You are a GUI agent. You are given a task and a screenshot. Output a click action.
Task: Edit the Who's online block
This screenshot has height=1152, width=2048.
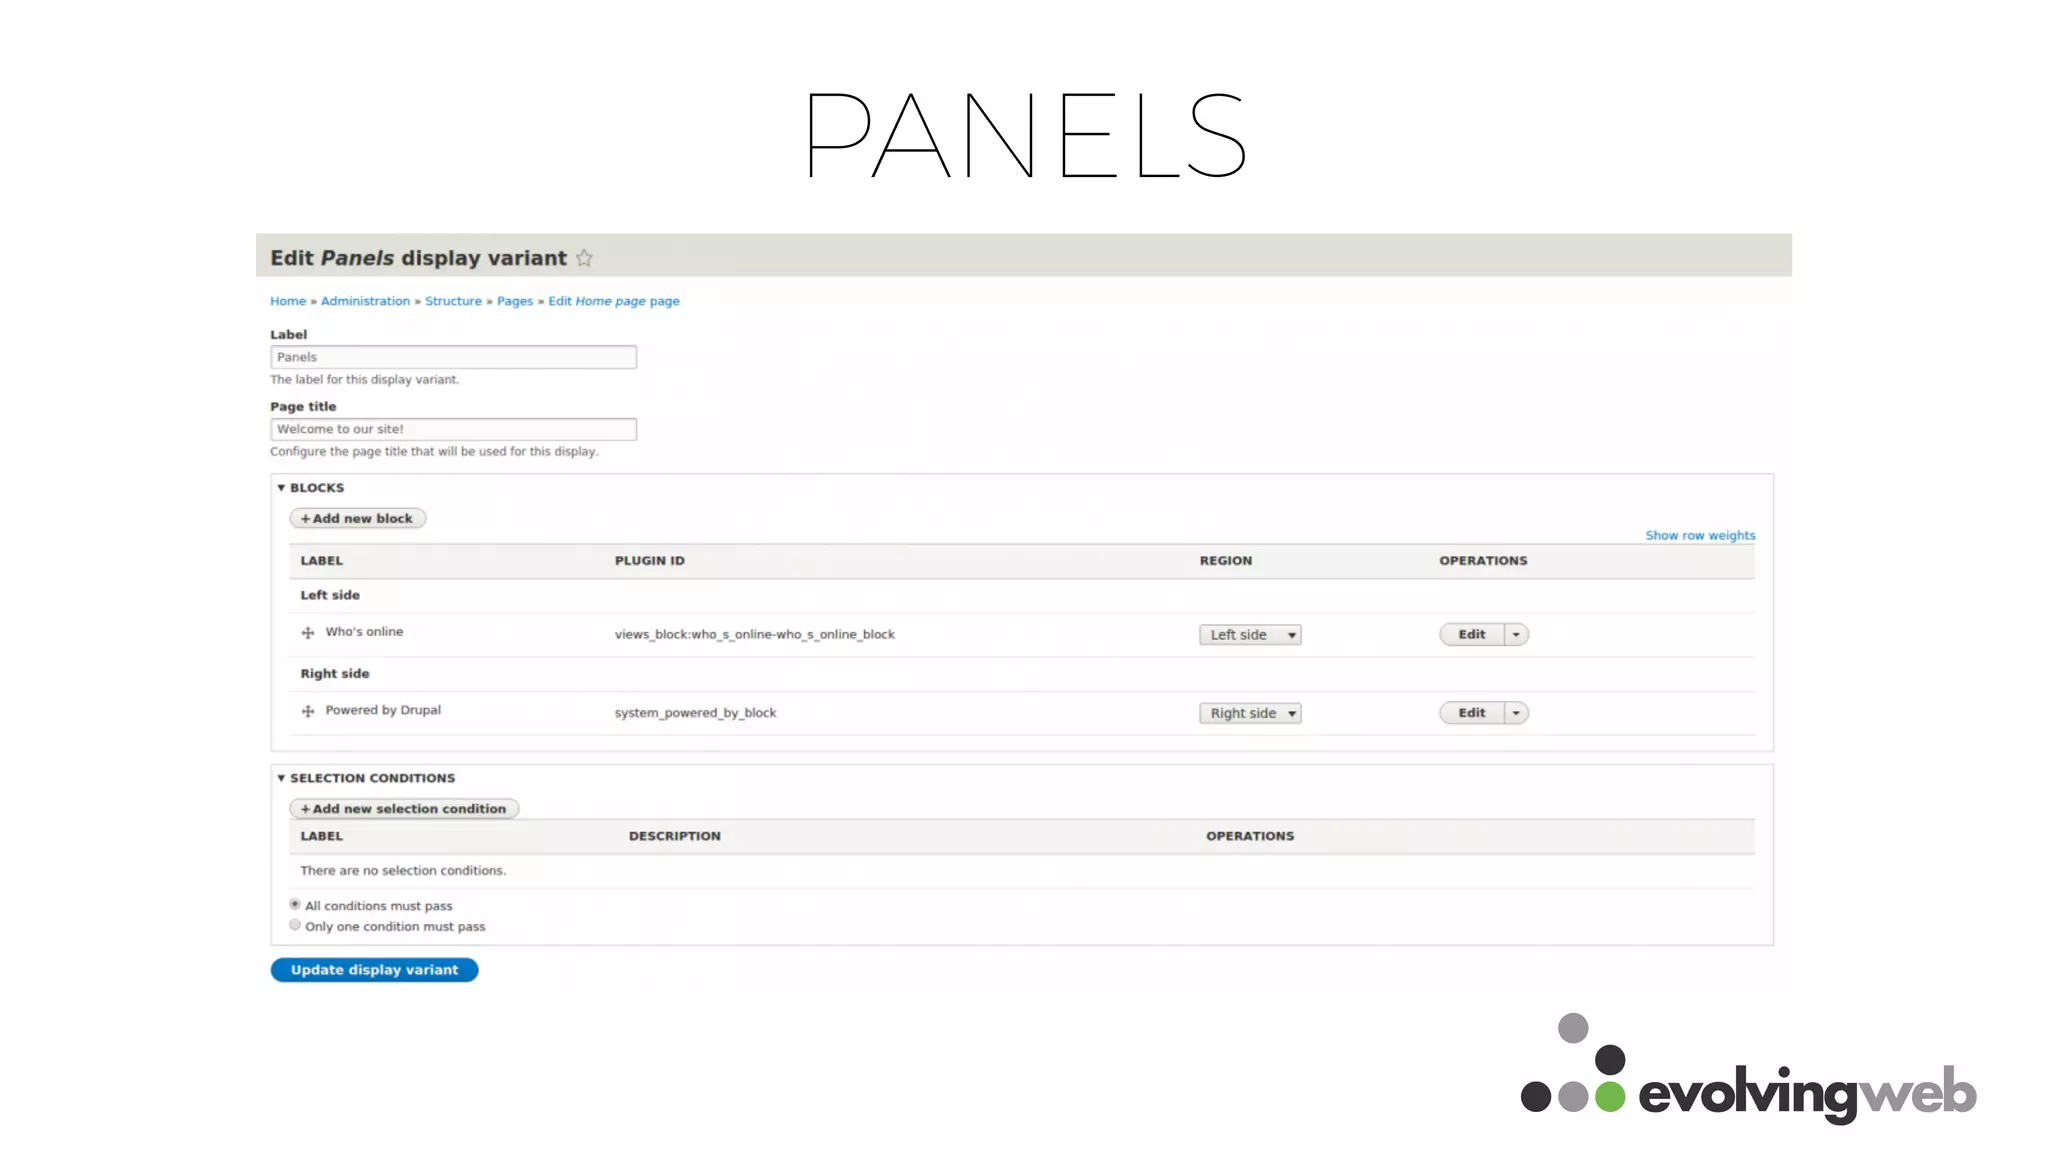point(1472,634)
